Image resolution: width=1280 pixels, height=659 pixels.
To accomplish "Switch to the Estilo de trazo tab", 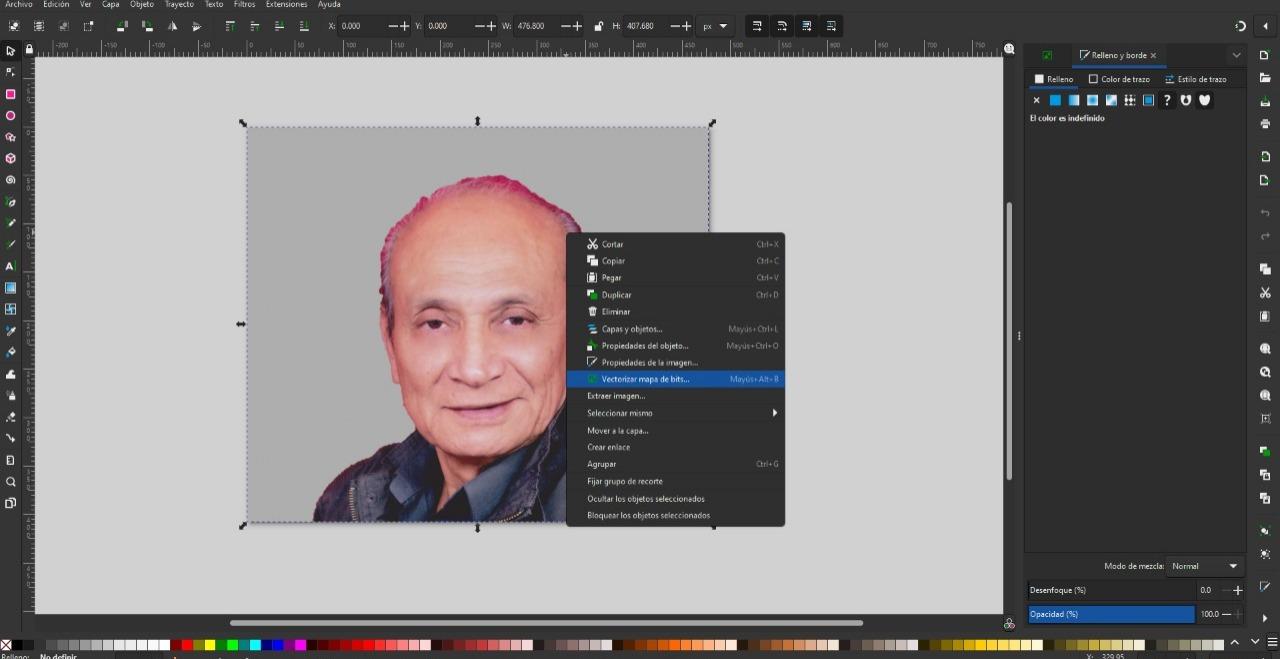I will [x=1196, y=79].
